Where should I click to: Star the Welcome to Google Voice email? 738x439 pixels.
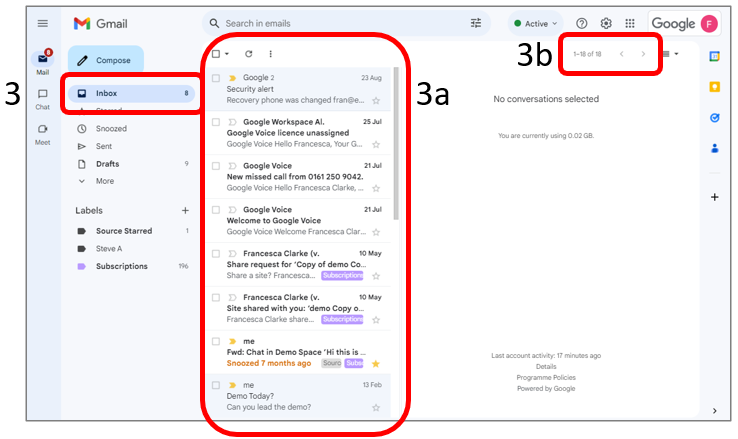[x=376, y=232]
